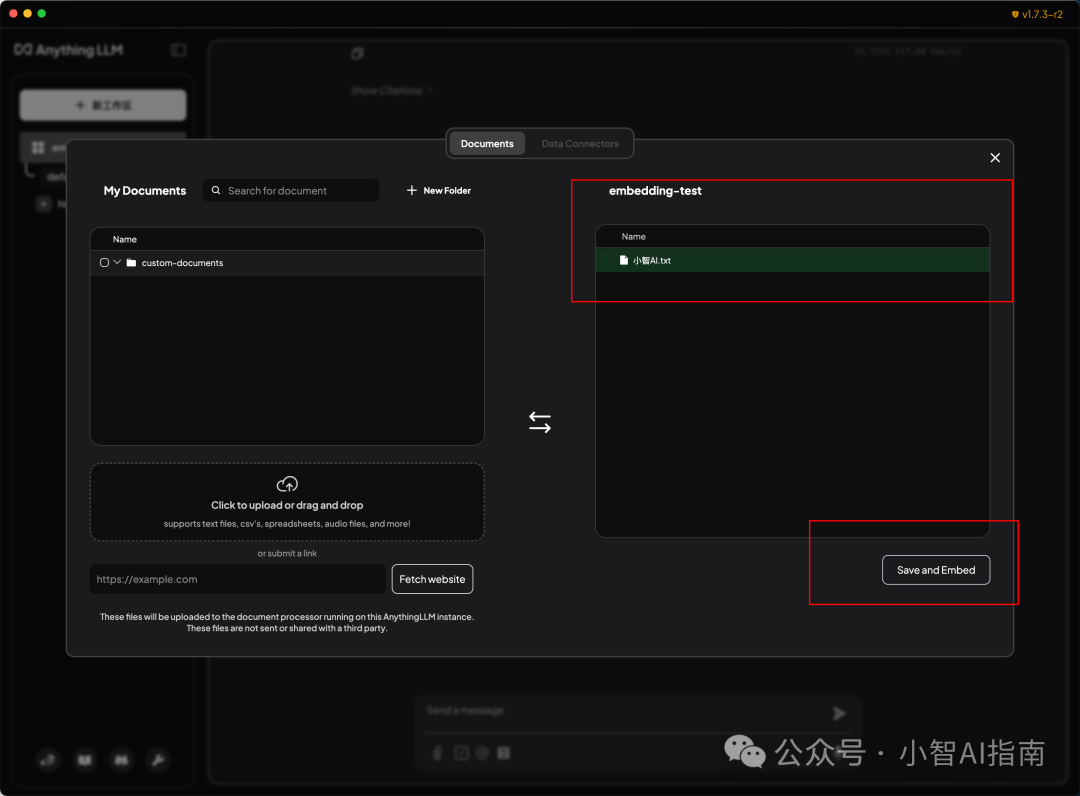The height and width of the screenshot is (796, 1080).
Task: Select the 小智AI.txt file row
Action: pyautogui.click(x=792, y=260)
